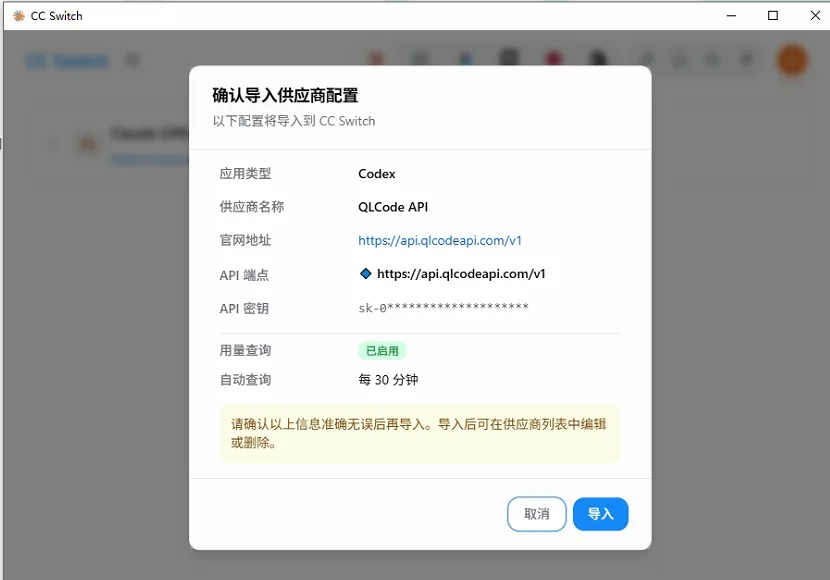The image size is (830, 580).
Task: Close the CC Switch window
Action: (x=815, y=16)
